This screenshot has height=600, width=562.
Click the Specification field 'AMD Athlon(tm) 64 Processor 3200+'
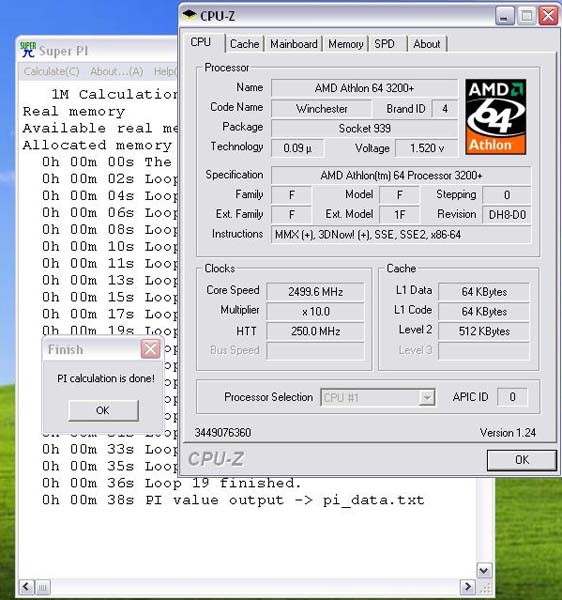click(x=401, y=176)
